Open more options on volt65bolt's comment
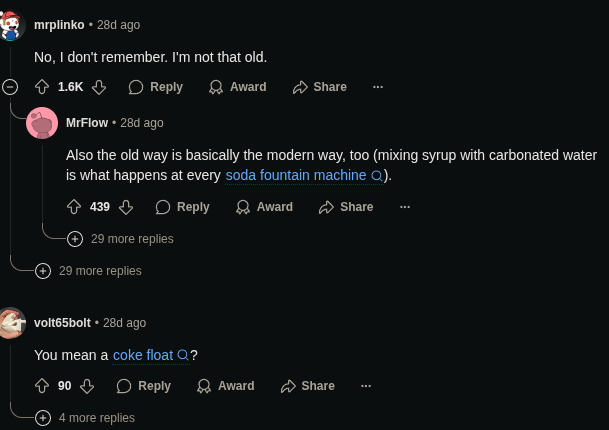This screenshot has height=430, width=609. [366, 386]
